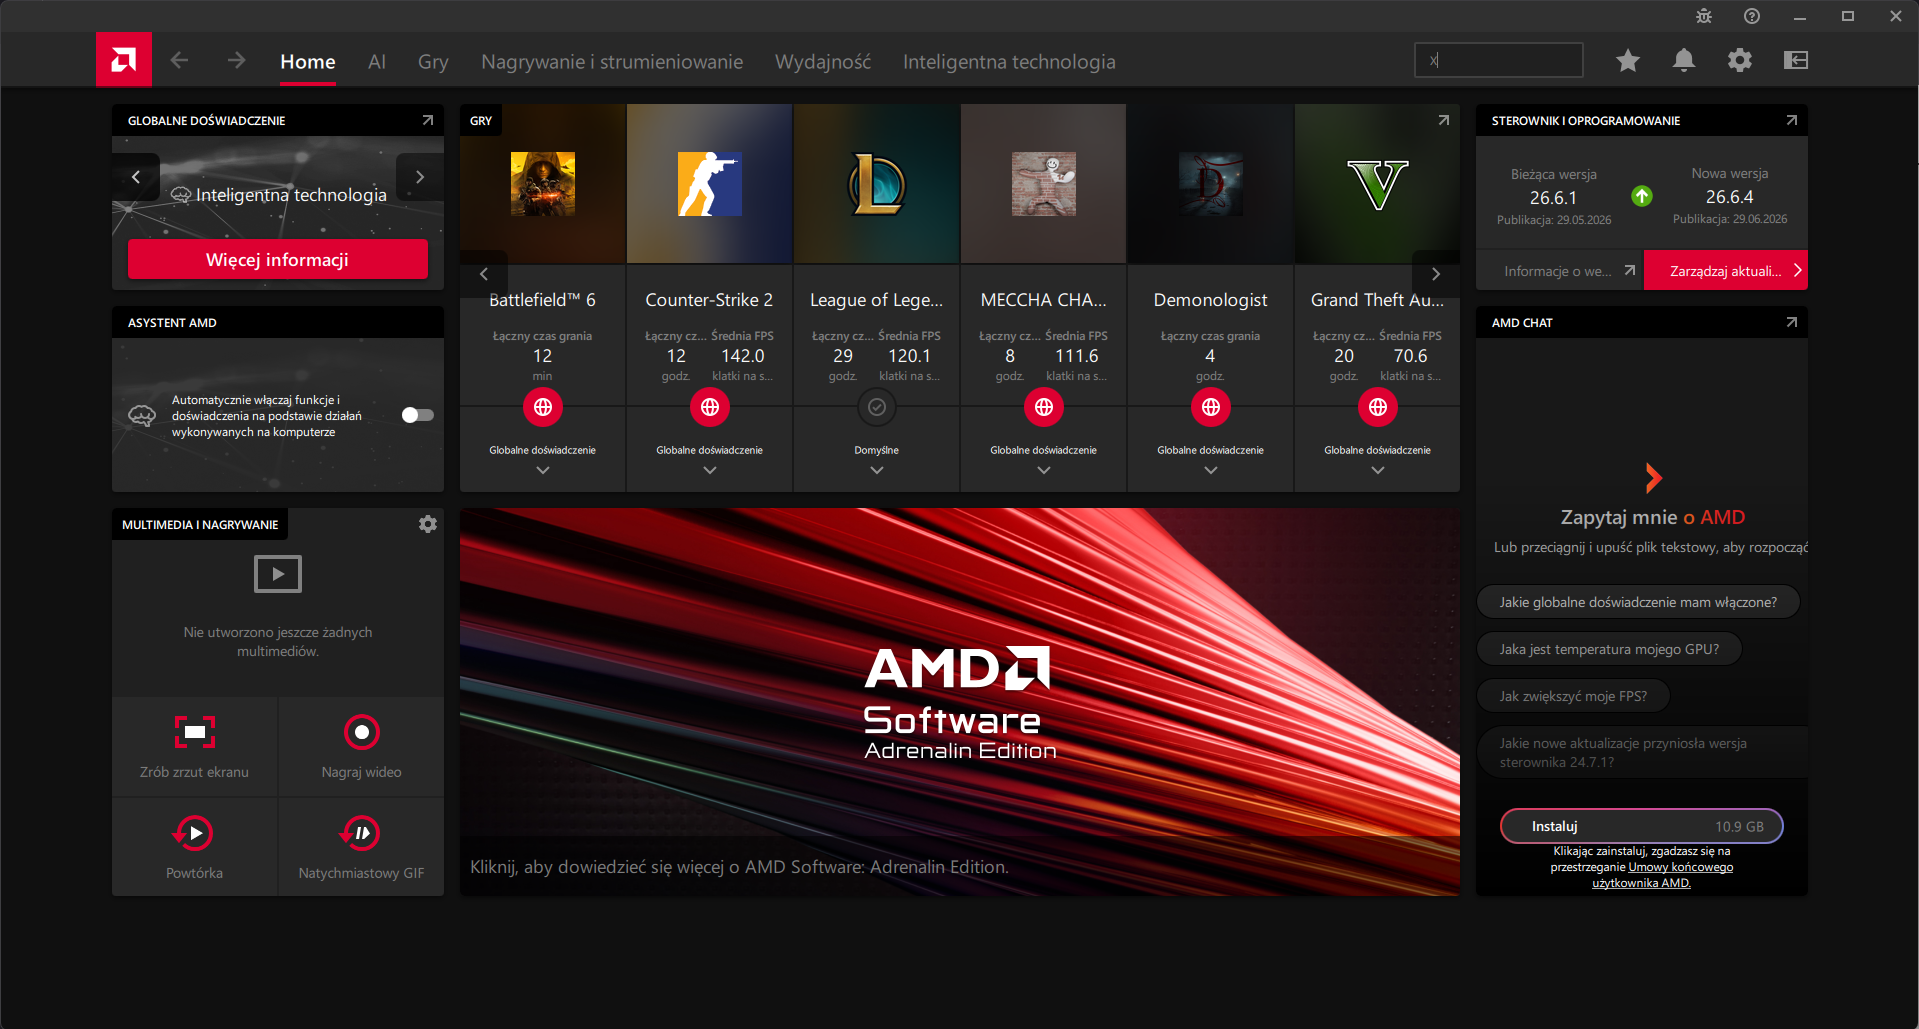The width and height of the screenshot is (1919, 1029).
Task: Ask Jaka jest temperatura mojego GPU?
Action: point(1609,649)
